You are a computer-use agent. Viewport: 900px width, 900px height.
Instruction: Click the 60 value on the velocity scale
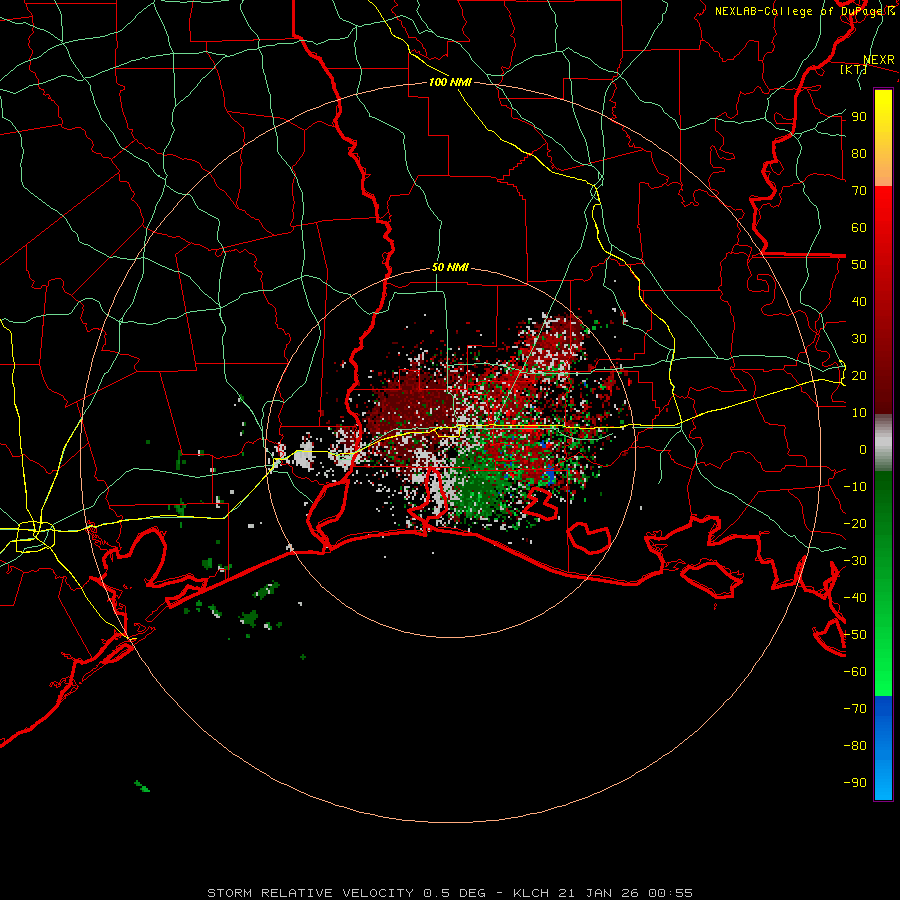[859, 228]
